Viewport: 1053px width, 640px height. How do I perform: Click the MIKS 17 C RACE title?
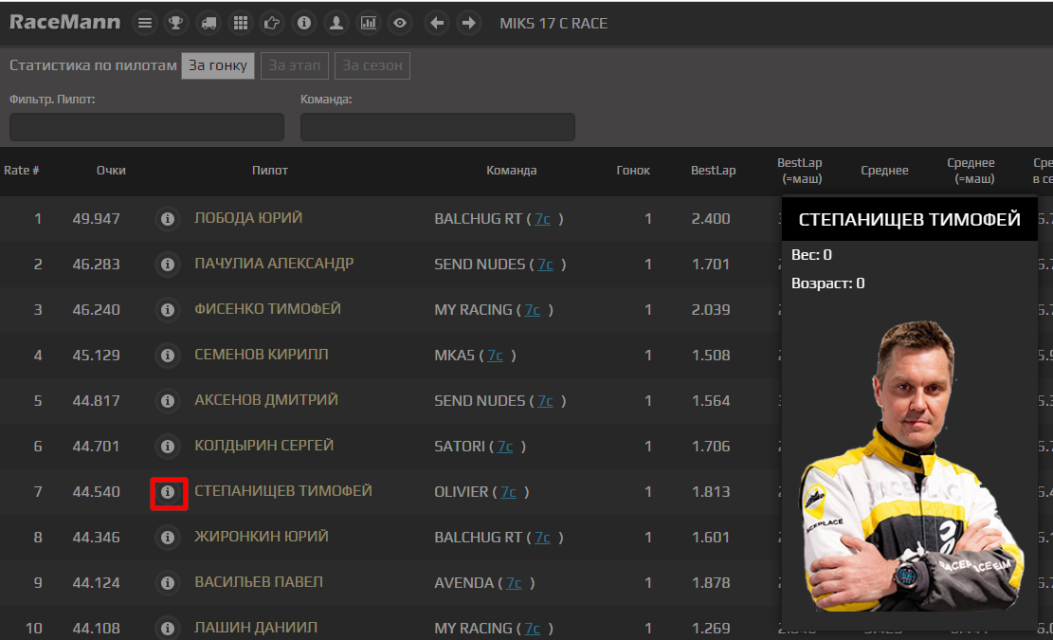pyautogui.click(x=553, y=24)
